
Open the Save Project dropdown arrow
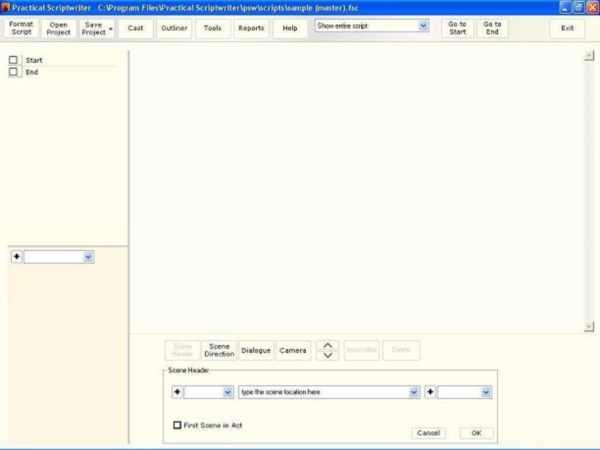coord(110,29)
